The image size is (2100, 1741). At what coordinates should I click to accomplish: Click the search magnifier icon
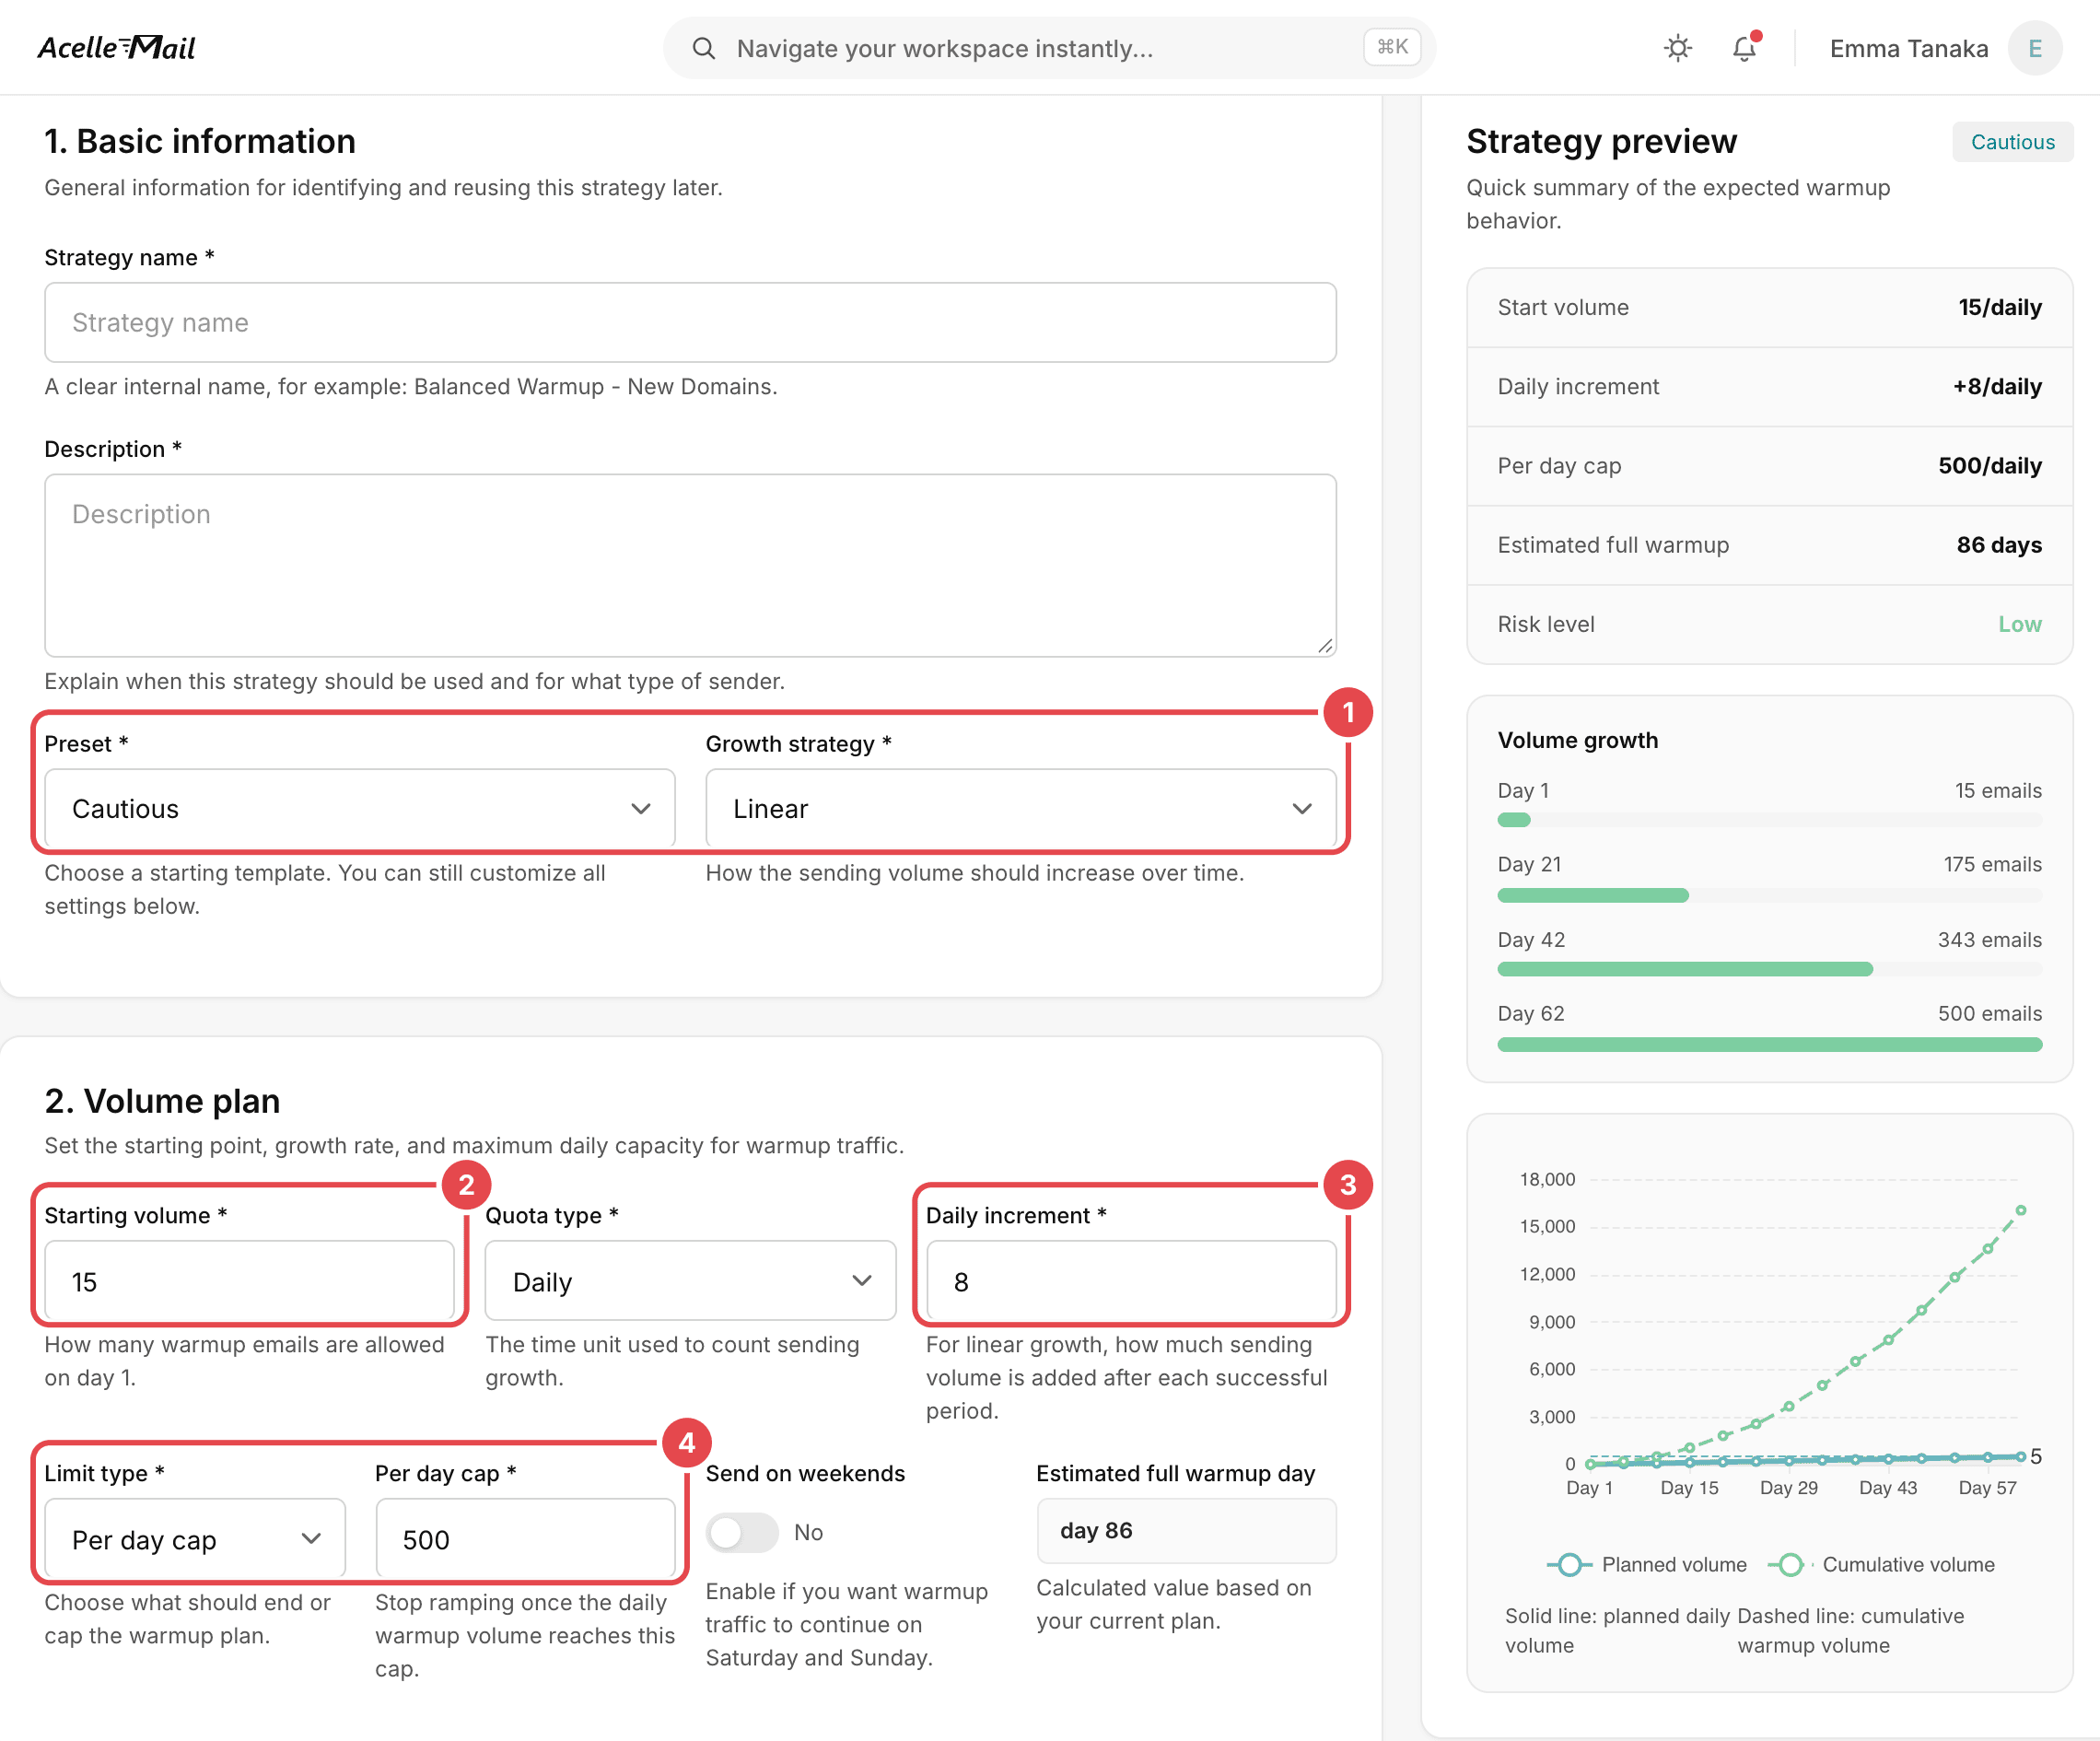(704, 48)
